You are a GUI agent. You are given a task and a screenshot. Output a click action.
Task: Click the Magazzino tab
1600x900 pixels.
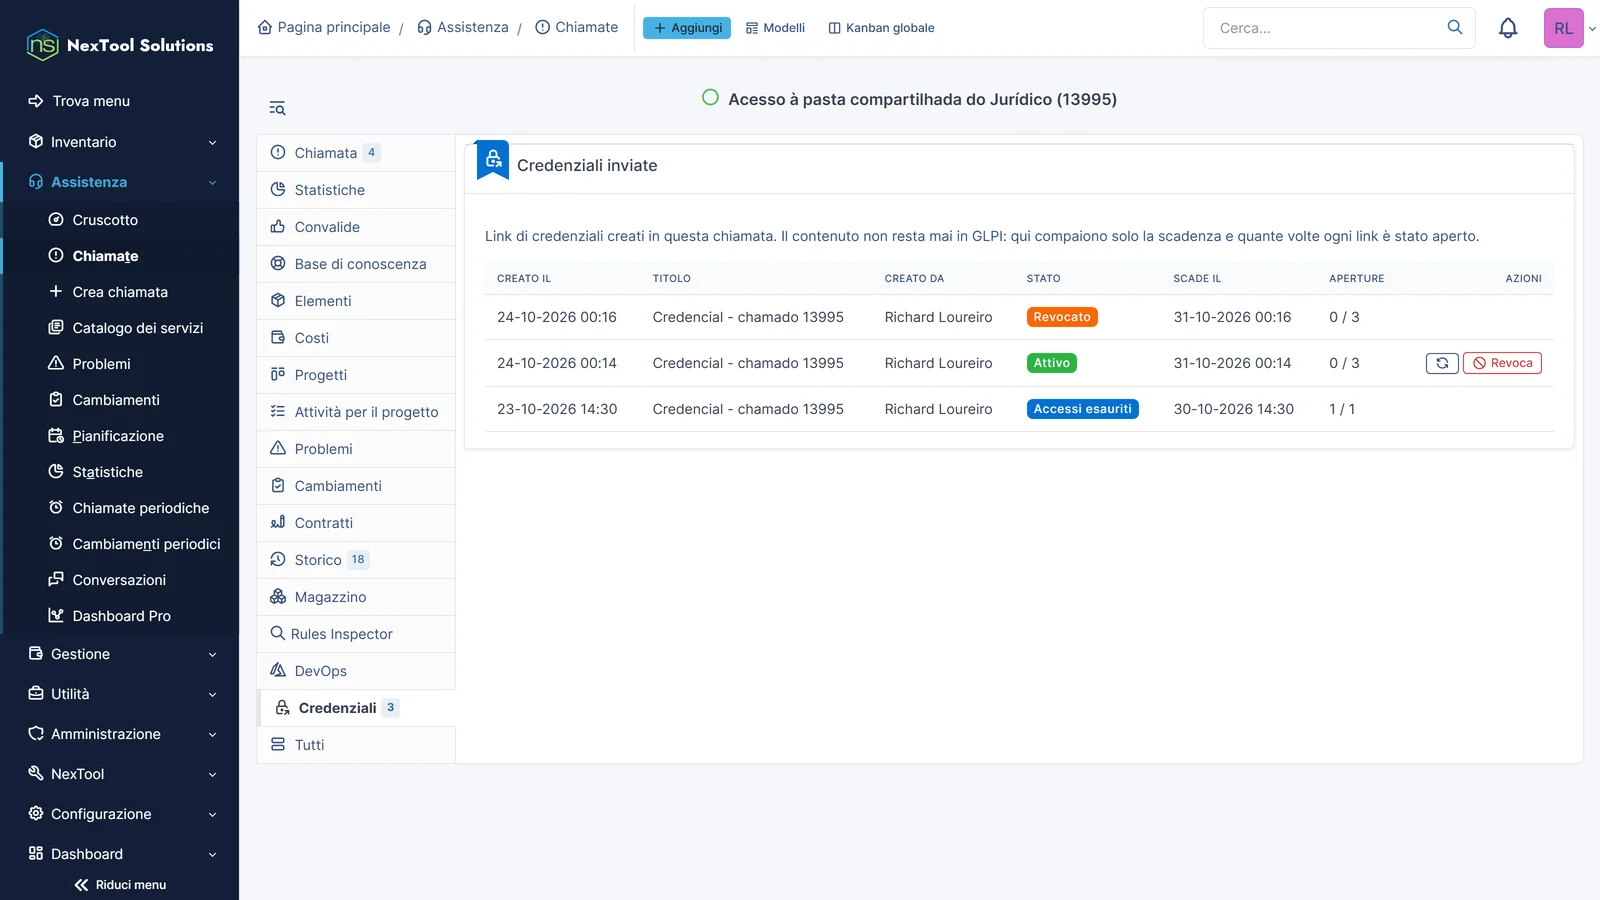pos(356,597)
